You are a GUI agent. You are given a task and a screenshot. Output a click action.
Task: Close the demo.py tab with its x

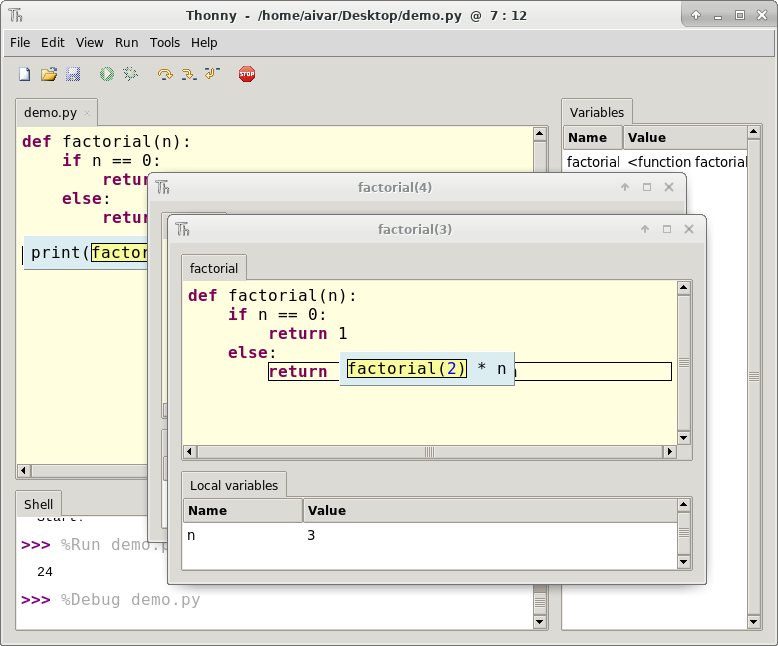point(87,113)
